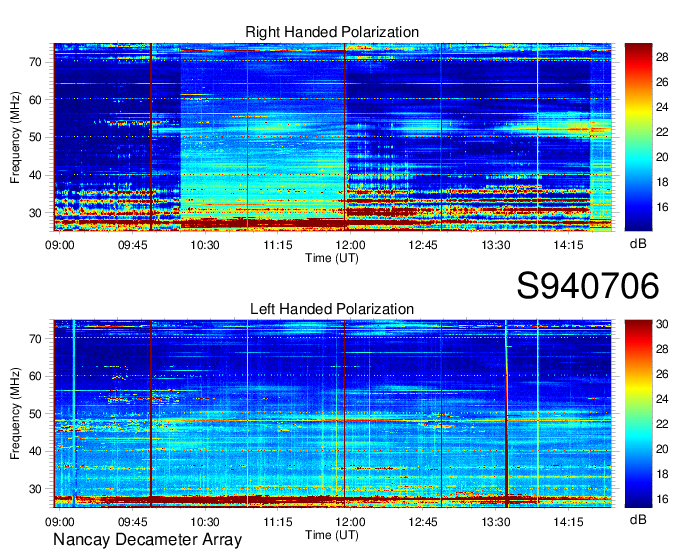This screenshot has width=680, height=552.
Task: Click the 13:30 tick under the Right Handed plot
Action: tap(496, 245)
